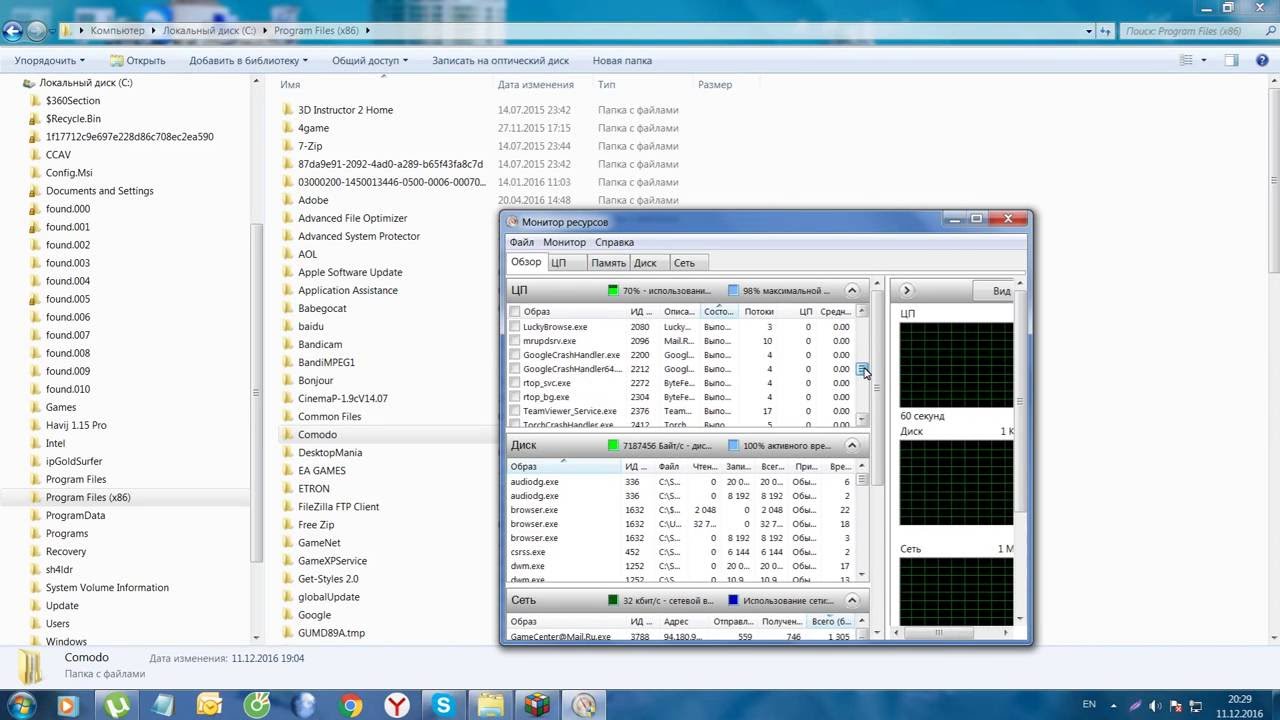Screen dimensions: 1280x720
Task: Open Yandex Browser from the taskbar
Action: click(x=397, y=706)
